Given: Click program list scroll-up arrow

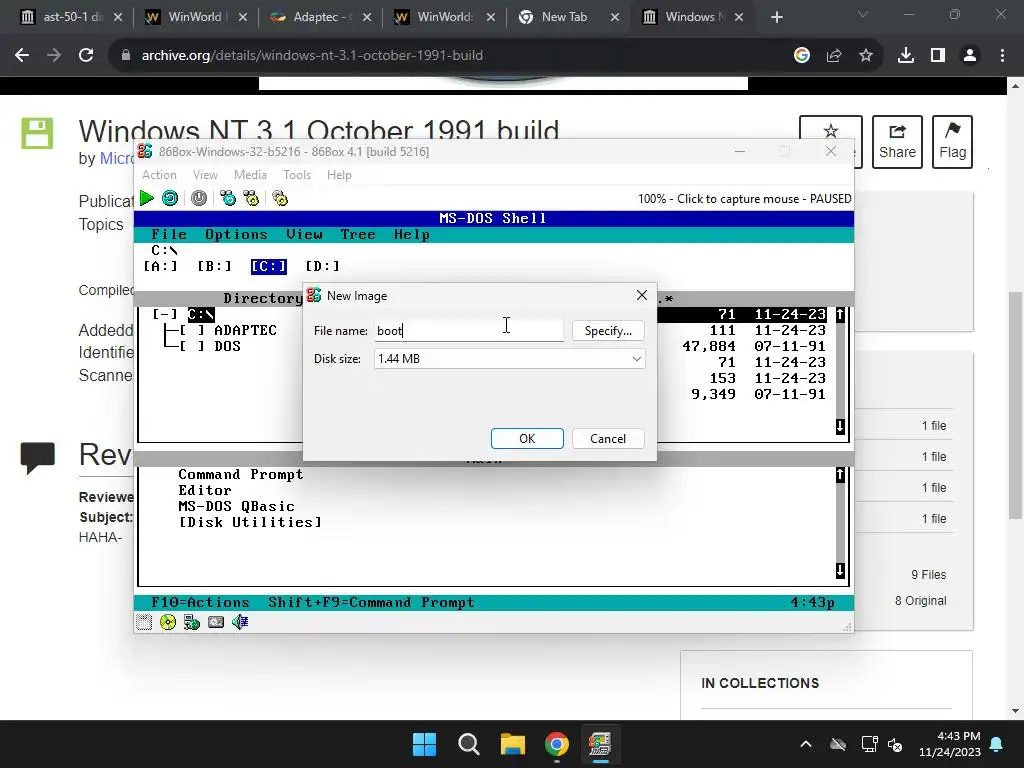Looking at the screenshot, I should tap(840, 475).
